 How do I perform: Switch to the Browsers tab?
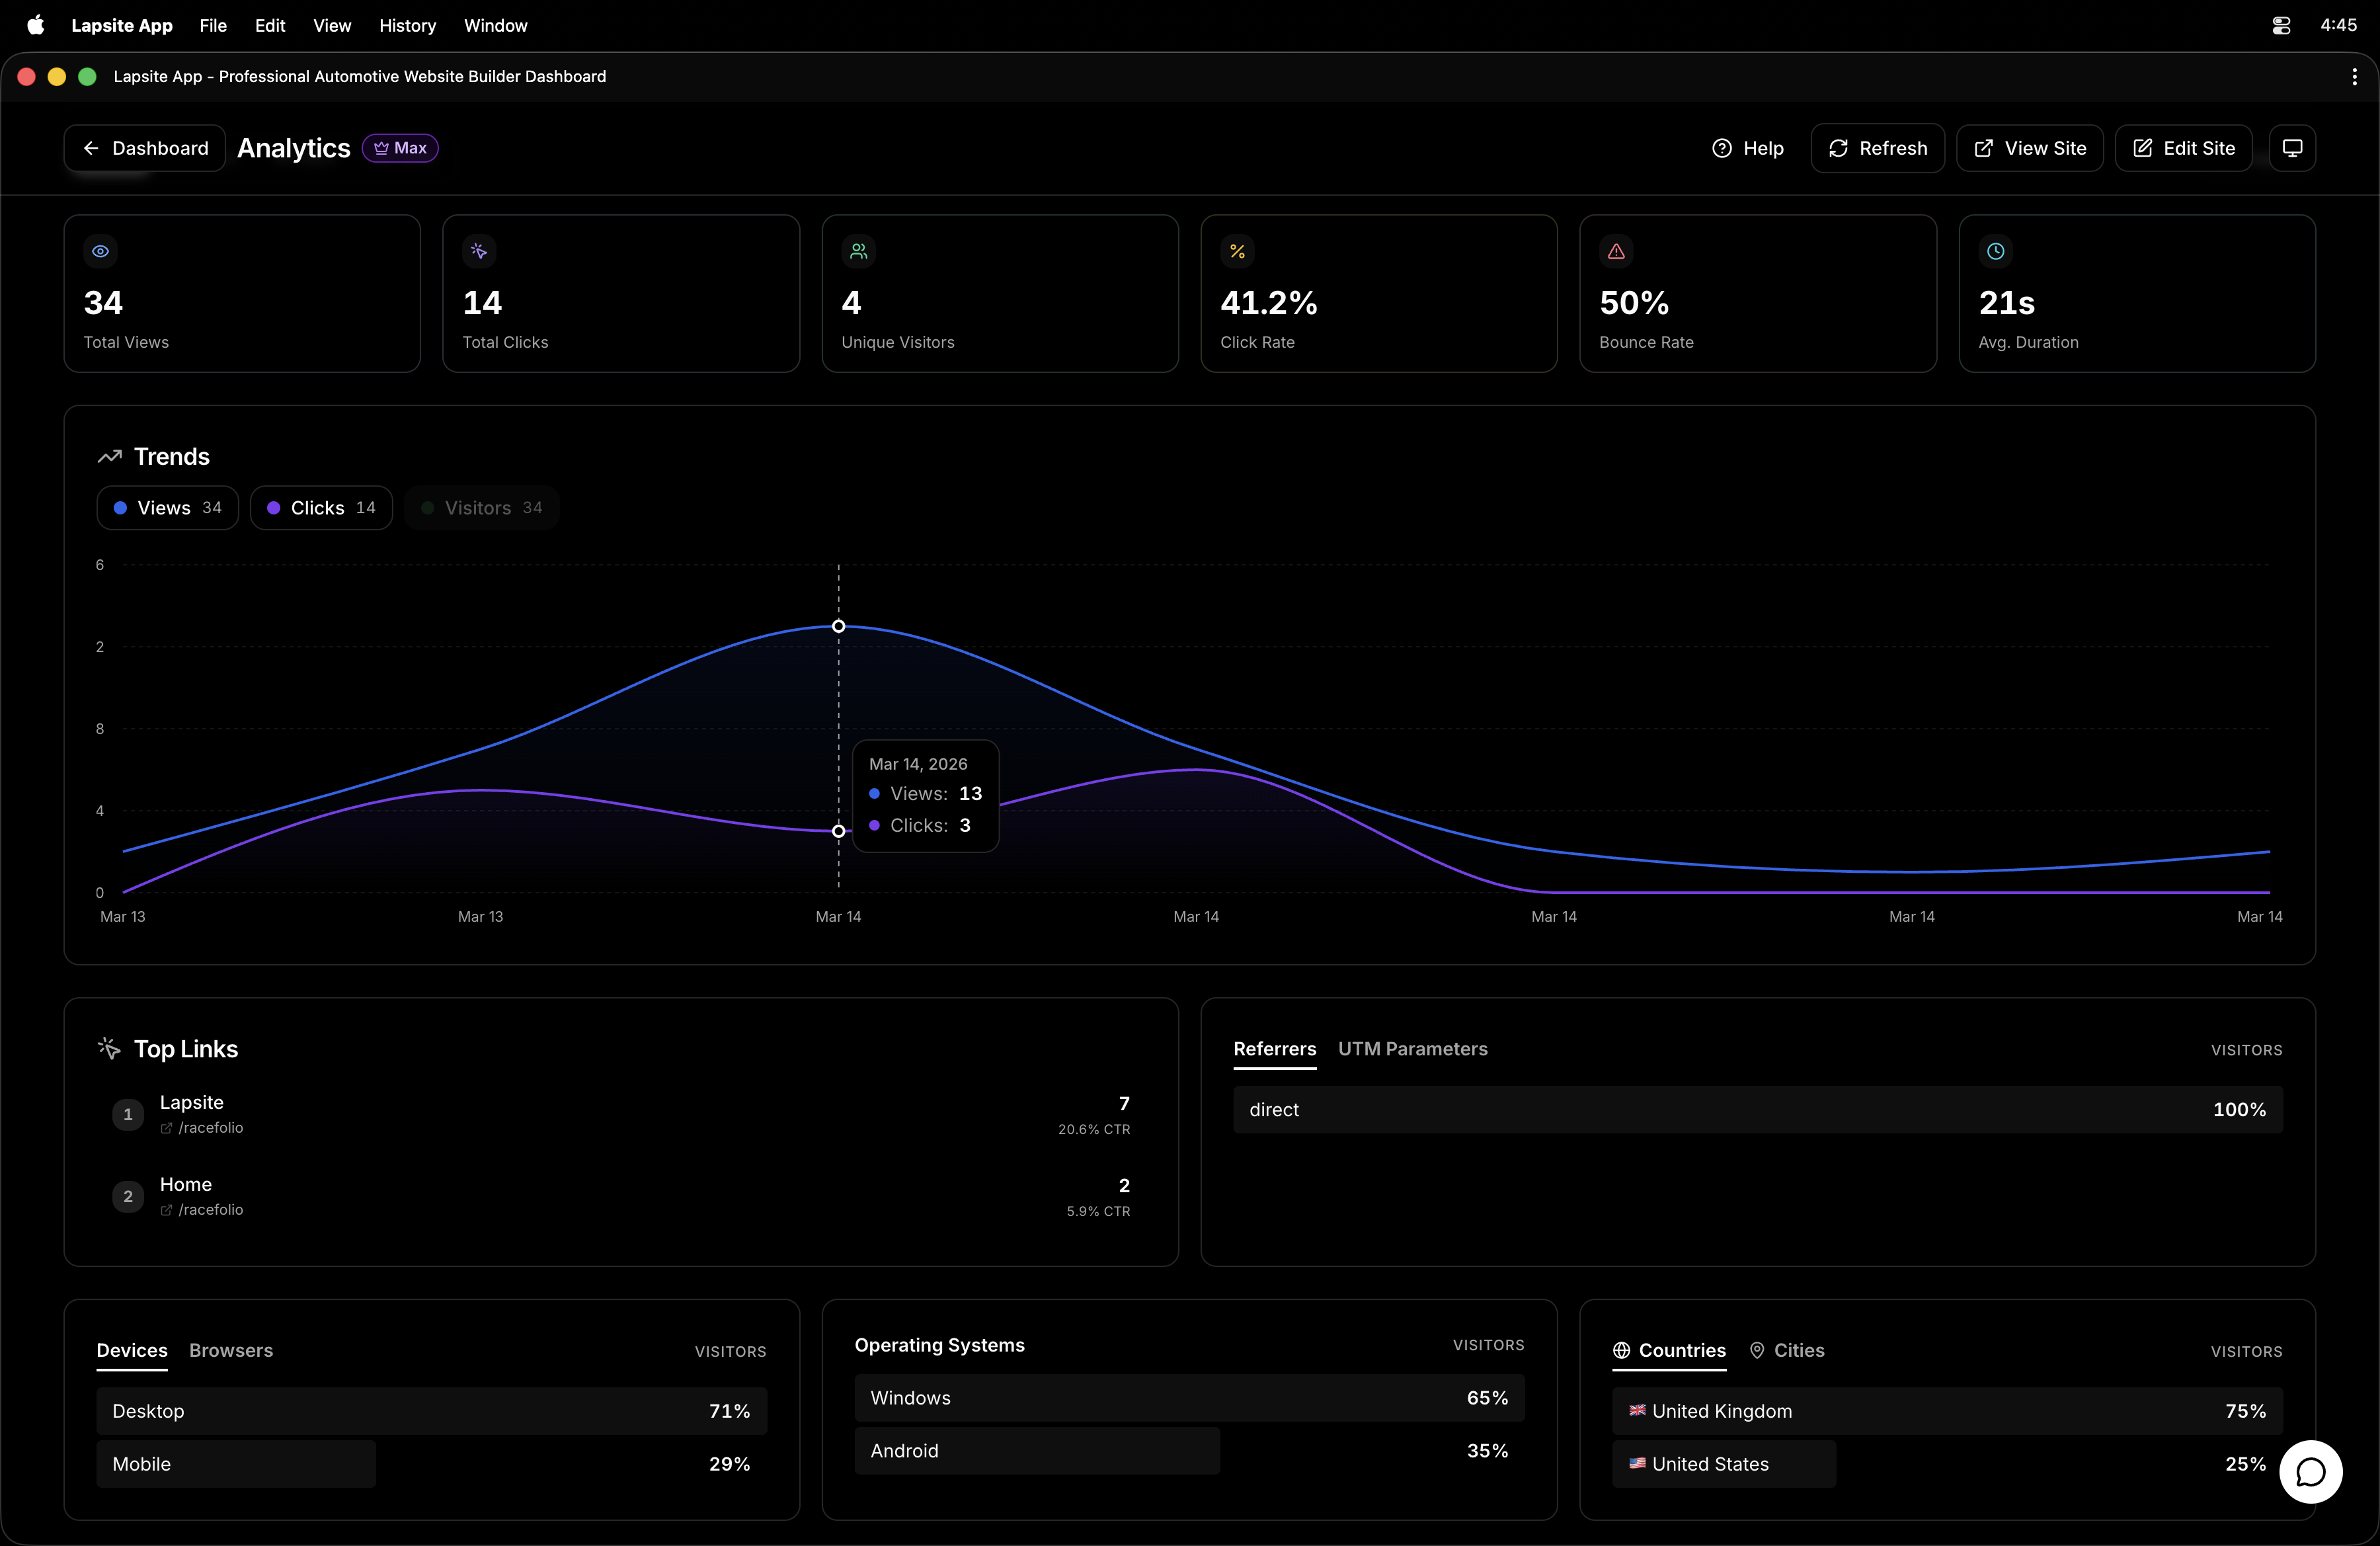click(x=231, y=1350)
